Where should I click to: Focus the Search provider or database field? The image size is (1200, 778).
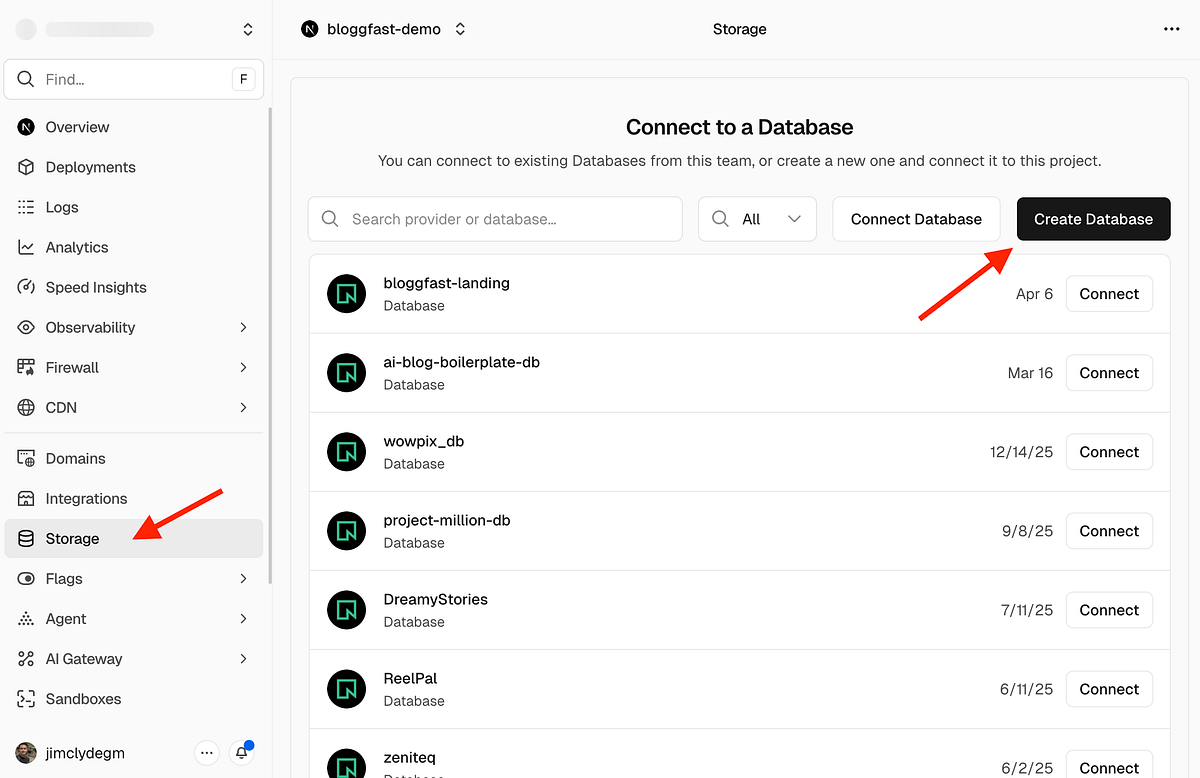495,219
